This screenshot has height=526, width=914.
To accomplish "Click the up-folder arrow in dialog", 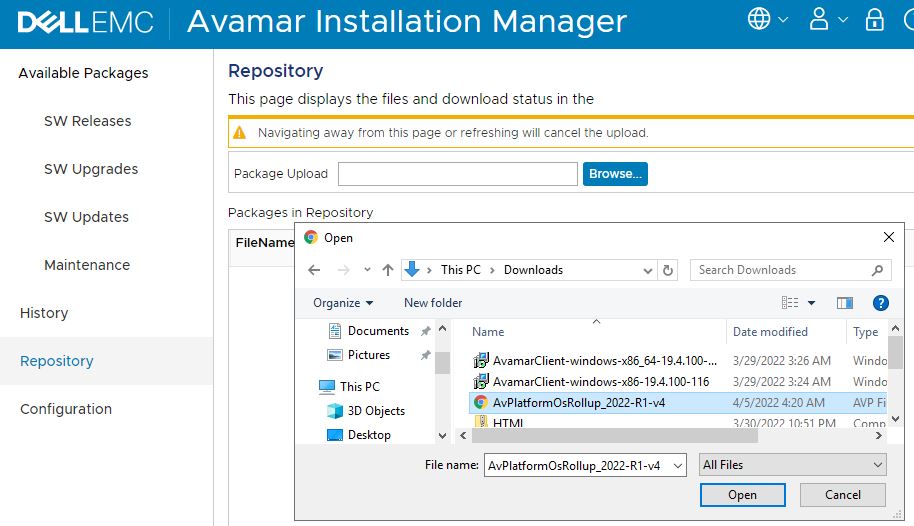I will [388, 270].
